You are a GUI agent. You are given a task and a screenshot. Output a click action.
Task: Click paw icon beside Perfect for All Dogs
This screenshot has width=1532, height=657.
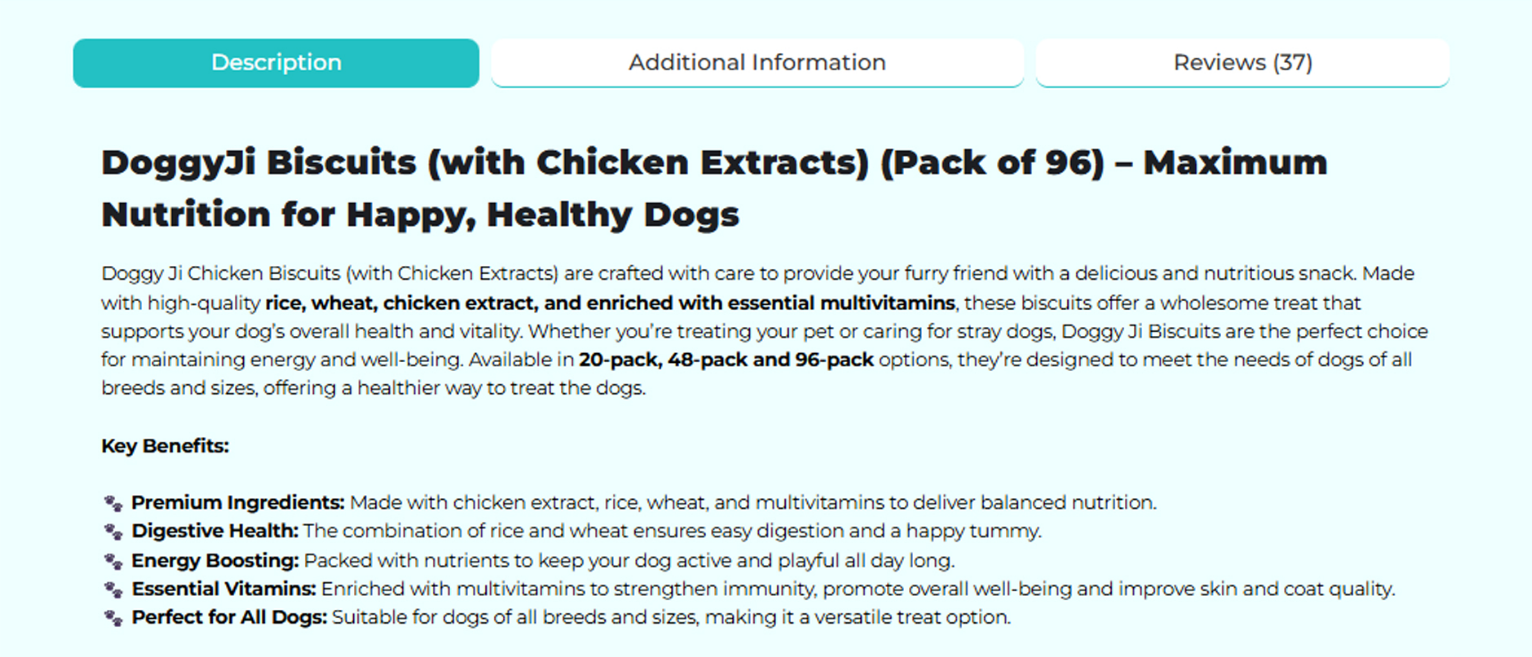pos(113,618)
